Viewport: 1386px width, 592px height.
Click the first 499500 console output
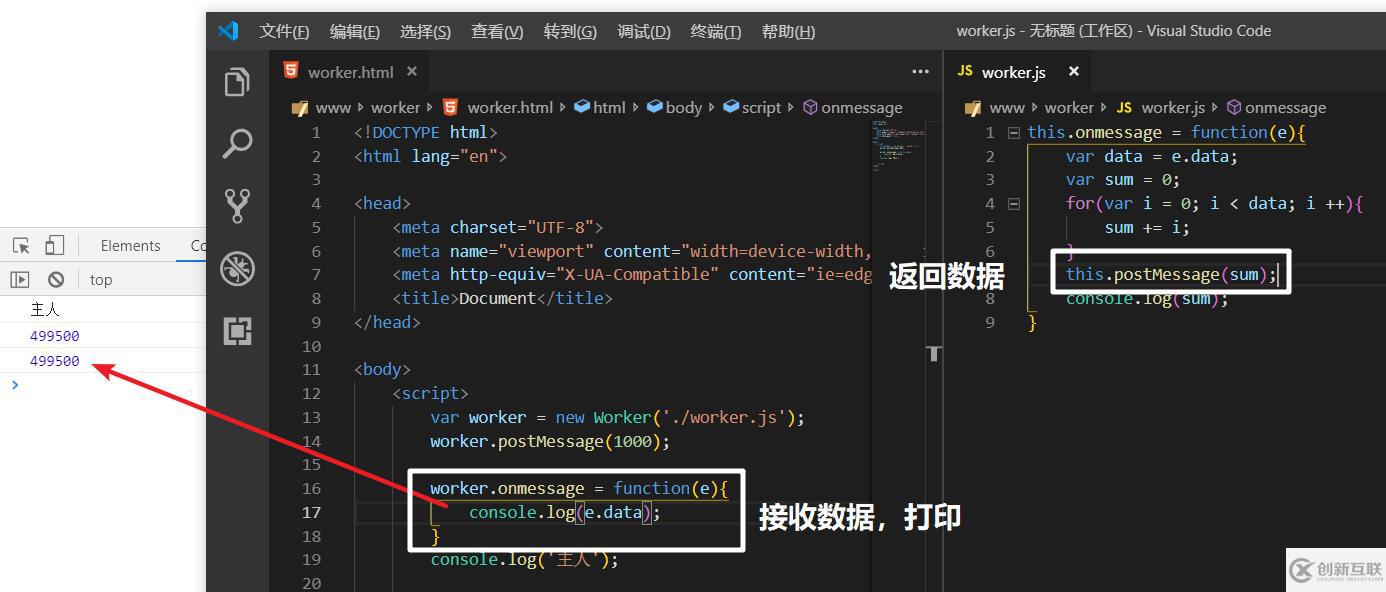(x=55, y=336)
